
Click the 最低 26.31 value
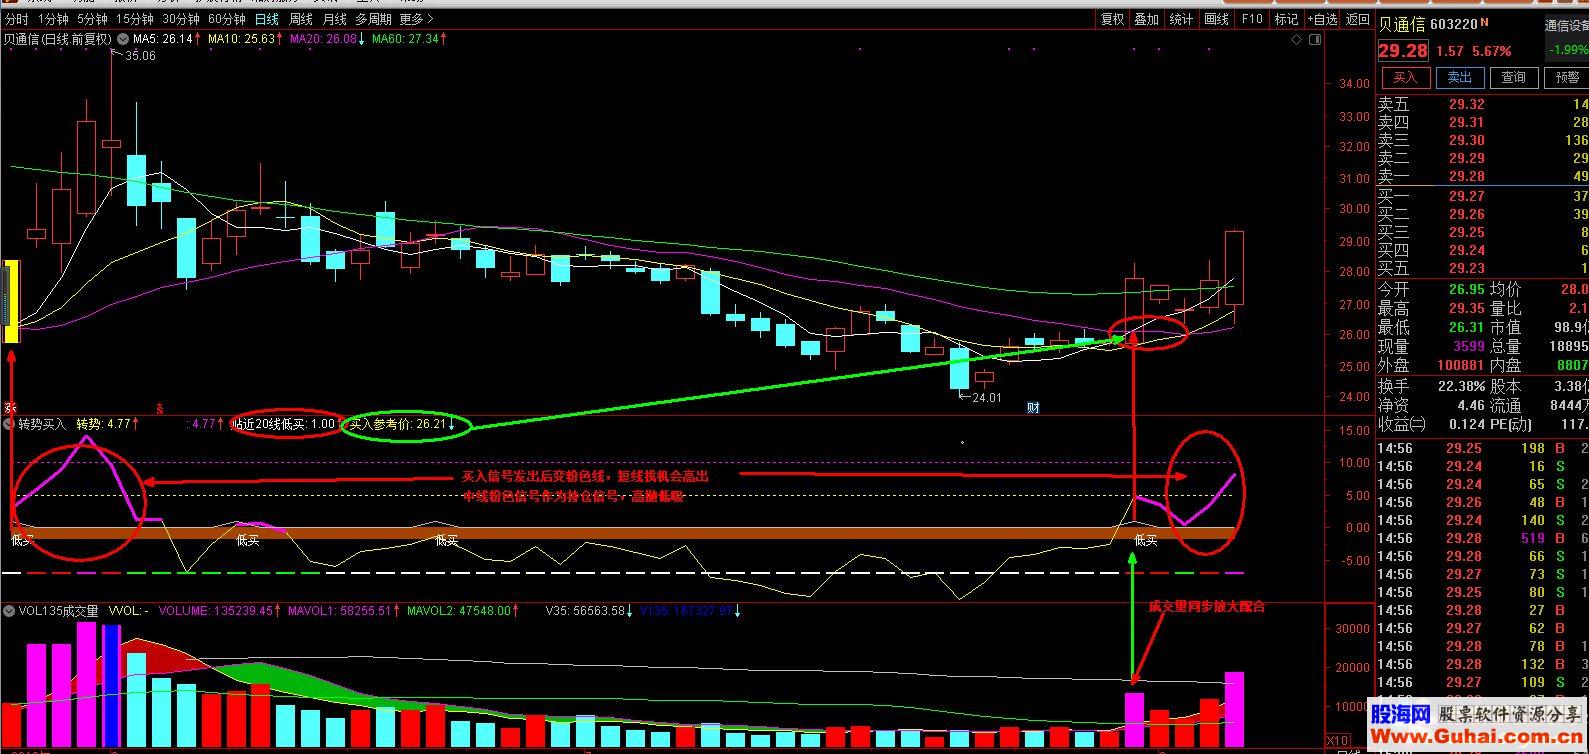click(x=1467, y=327)
